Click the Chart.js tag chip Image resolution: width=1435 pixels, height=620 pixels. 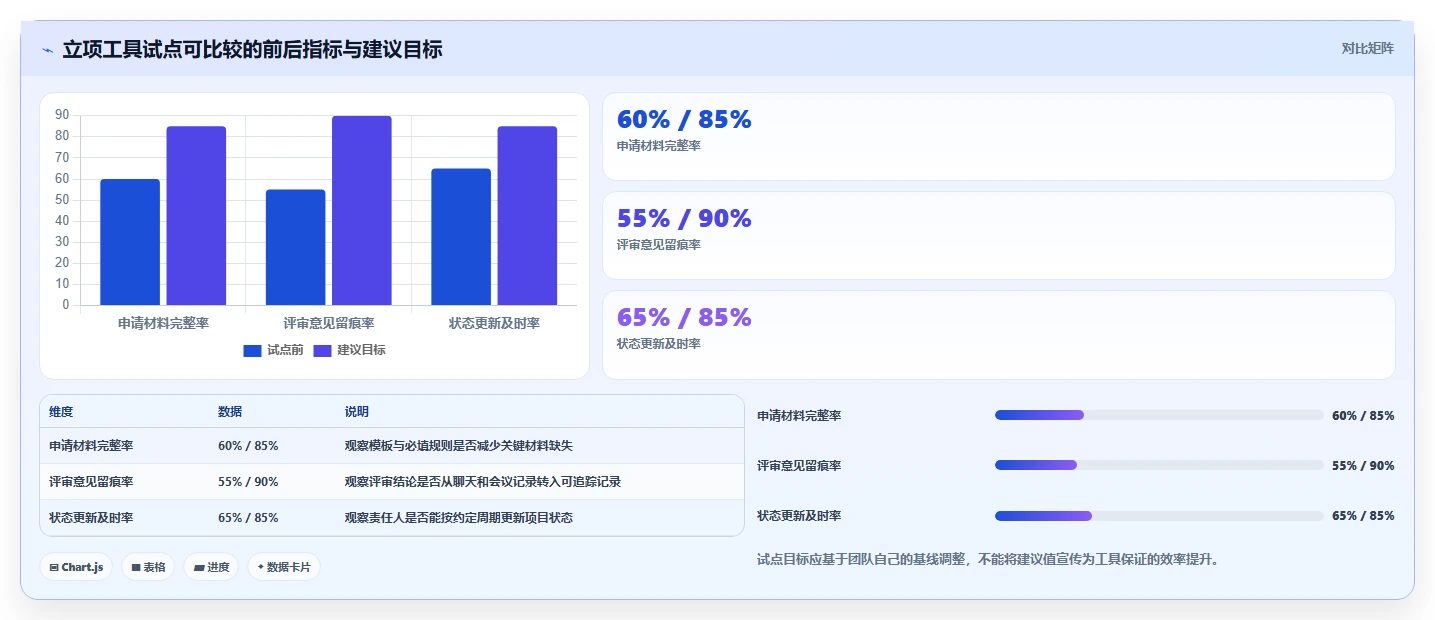tap(76, 567)
